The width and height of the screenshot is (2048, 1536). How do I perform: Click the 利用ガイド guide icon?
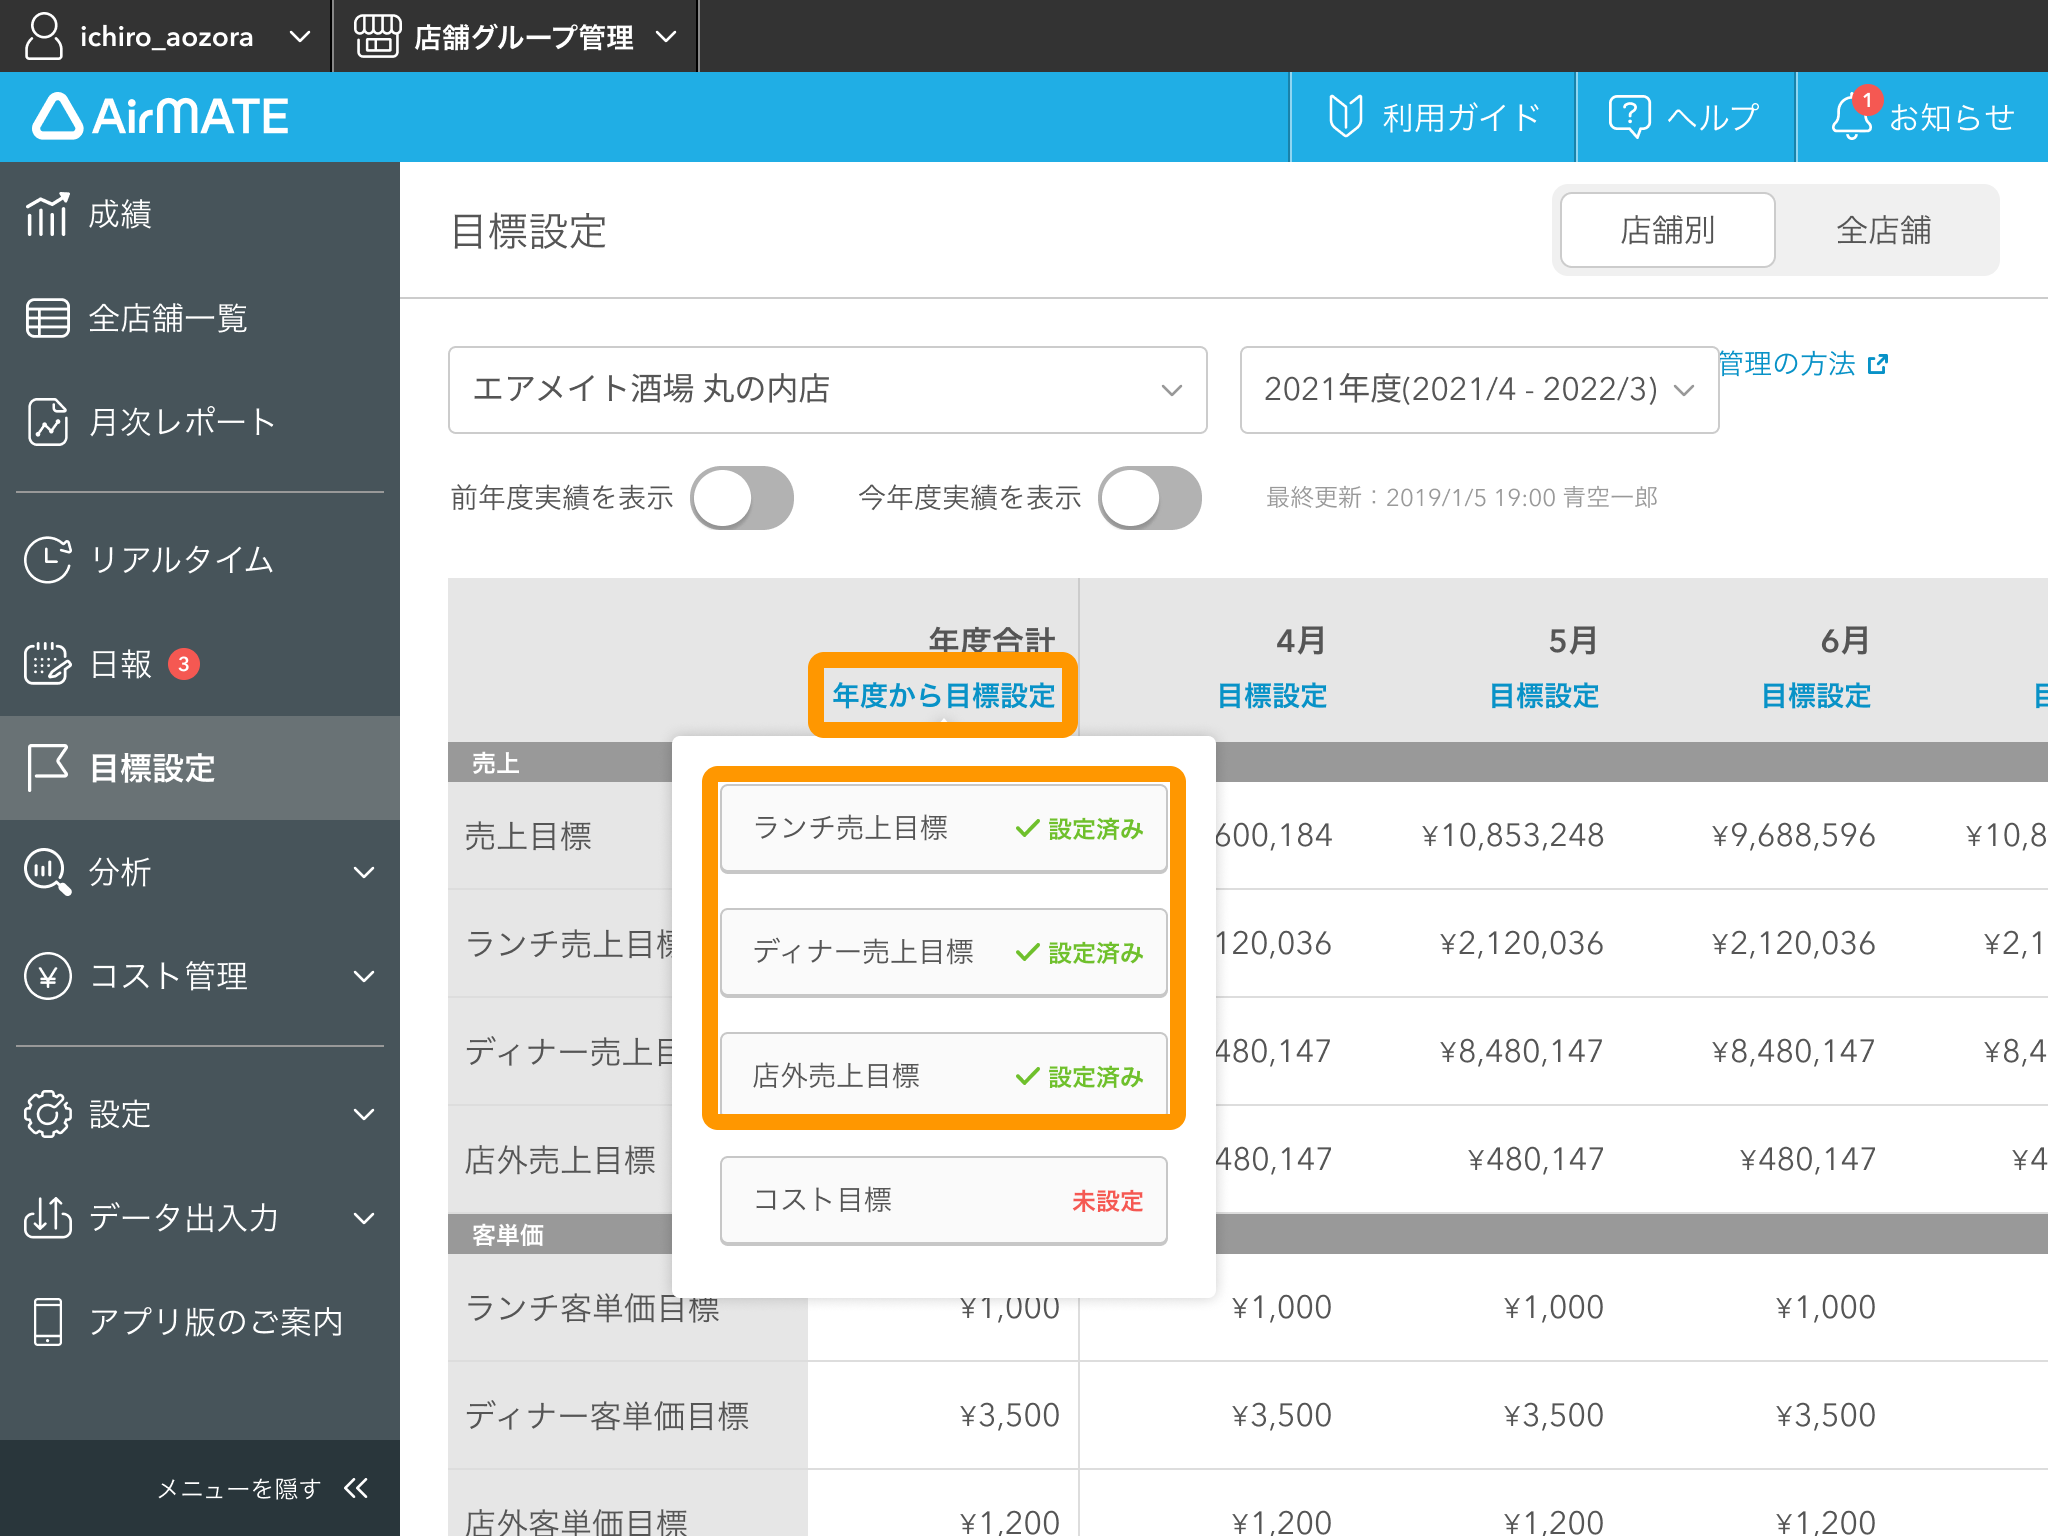[1345, 116]
